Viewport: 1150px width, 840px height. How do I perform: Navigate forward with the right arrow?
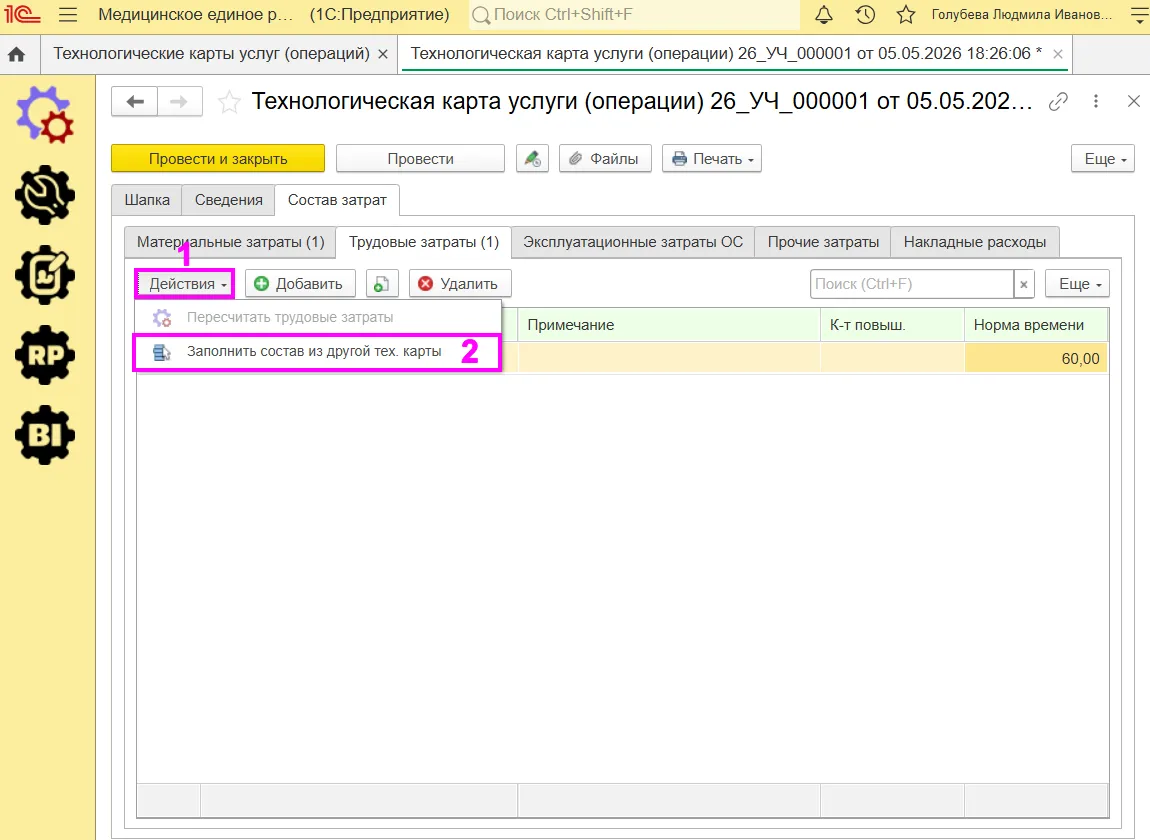(x=179, y=102)
